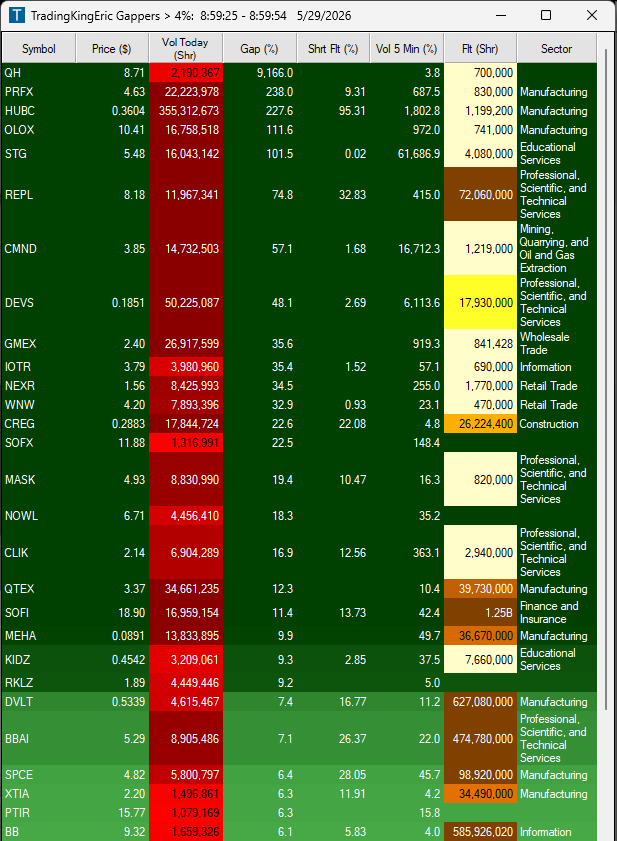Select the CMND symbol
The image size is (617, 841).
pos(21,249)
